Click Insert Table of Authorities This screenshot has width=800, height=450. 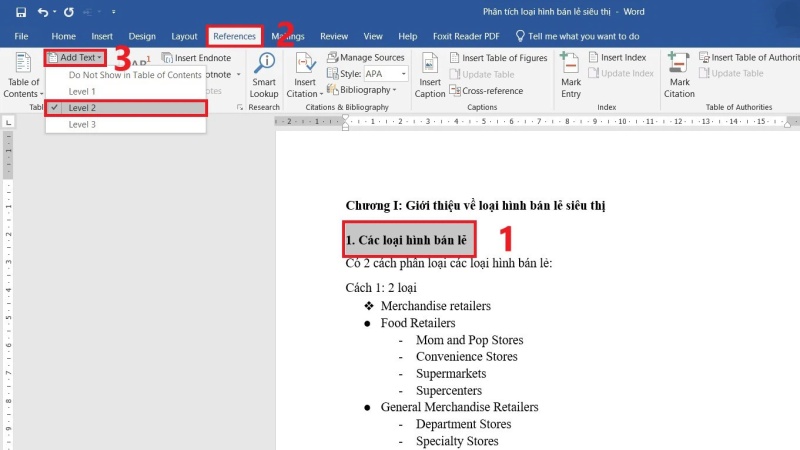pyautogui.click(x=749, y=57)
